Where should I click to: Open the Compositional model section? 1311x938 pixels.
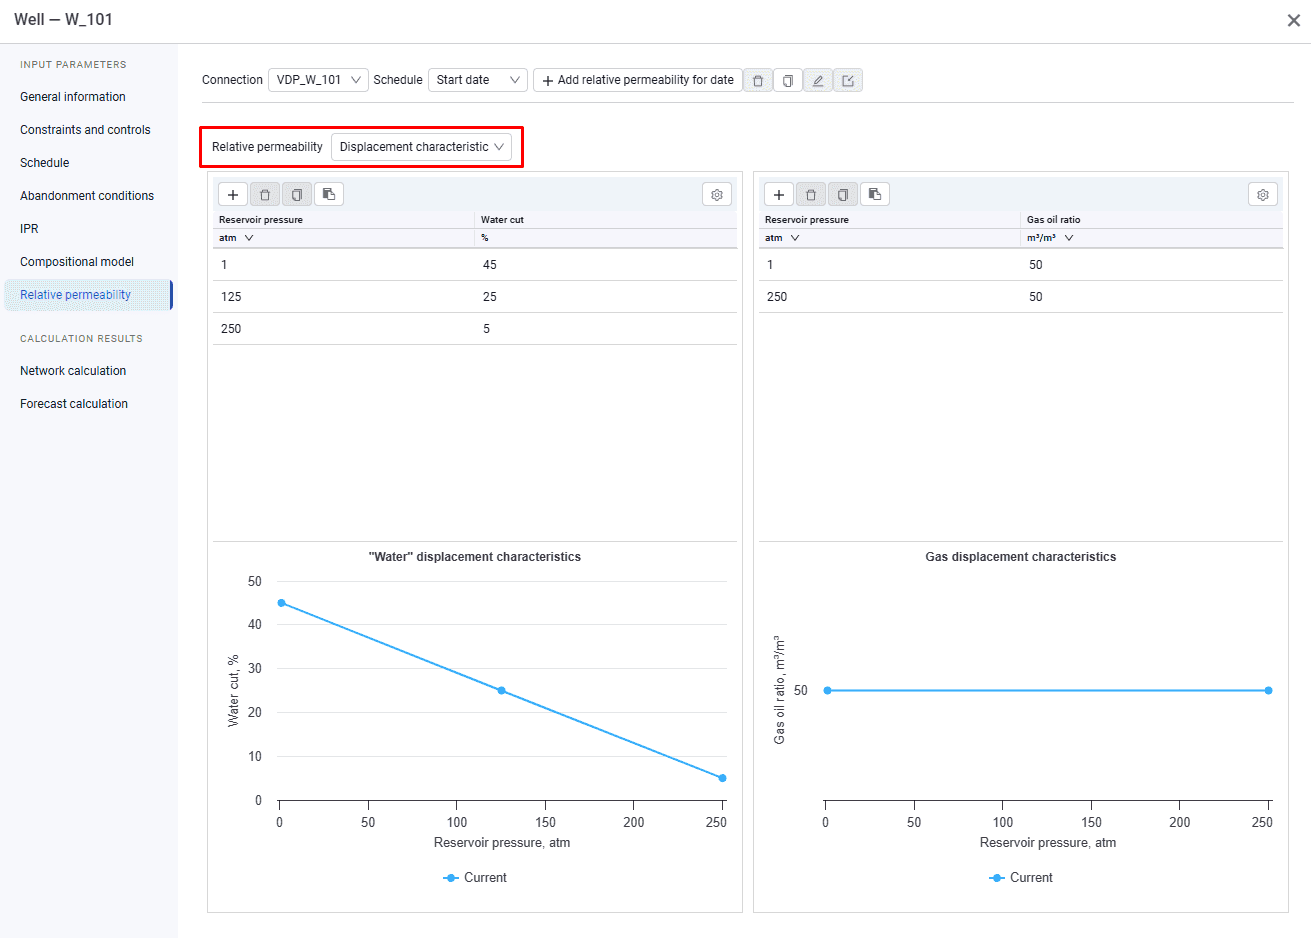click(x=77, y=262)
